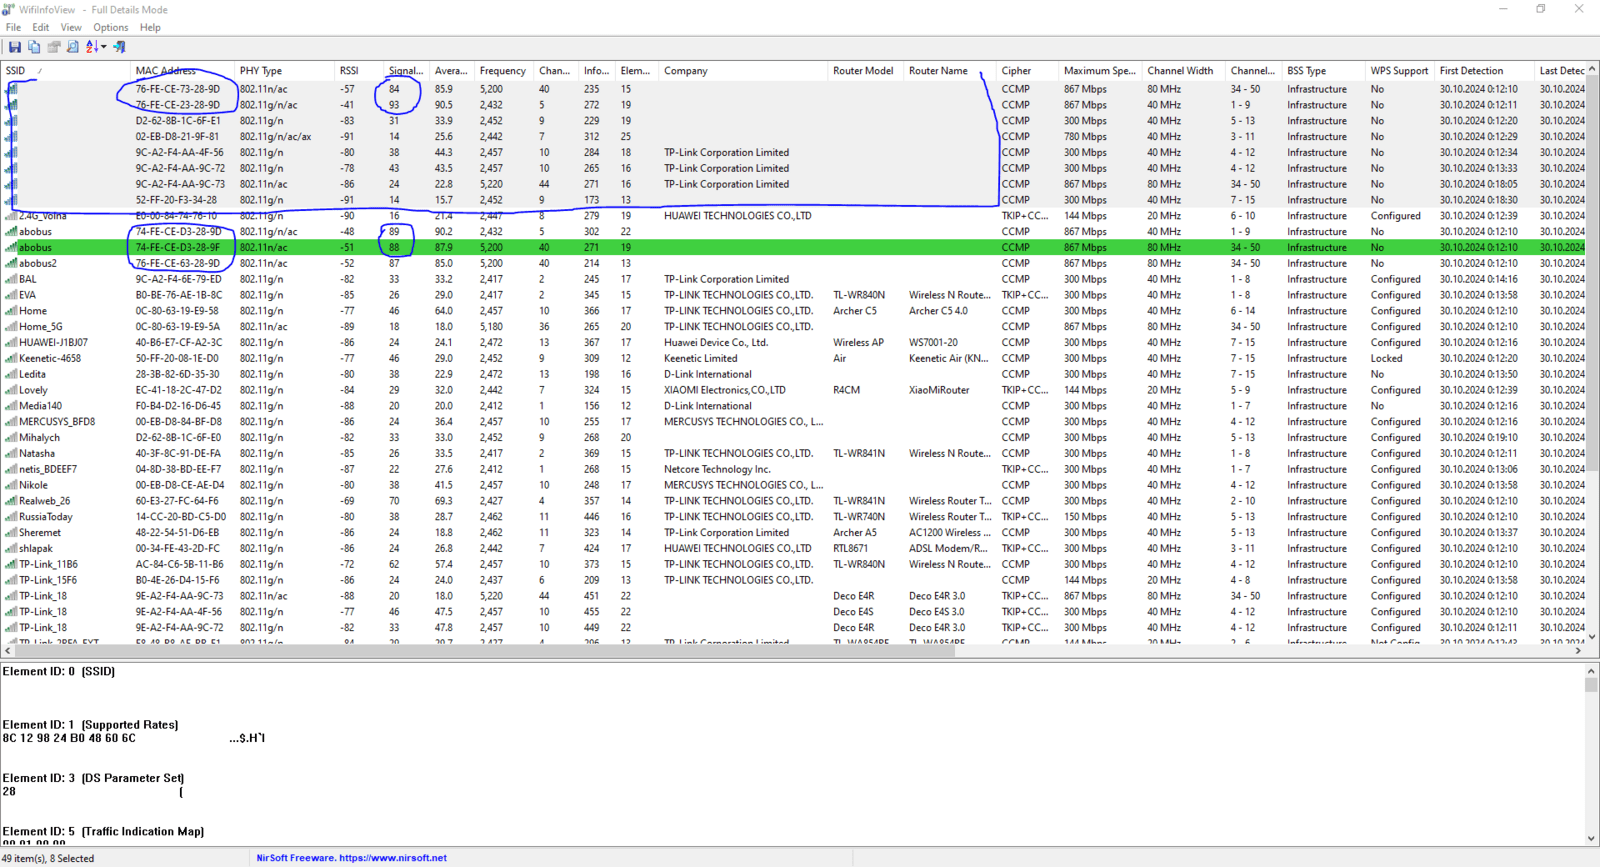The width and height of the screenshot is (1600, 867).
Task: Click the signal icon next to RussiaToday
Action: [x=11, y=517]
